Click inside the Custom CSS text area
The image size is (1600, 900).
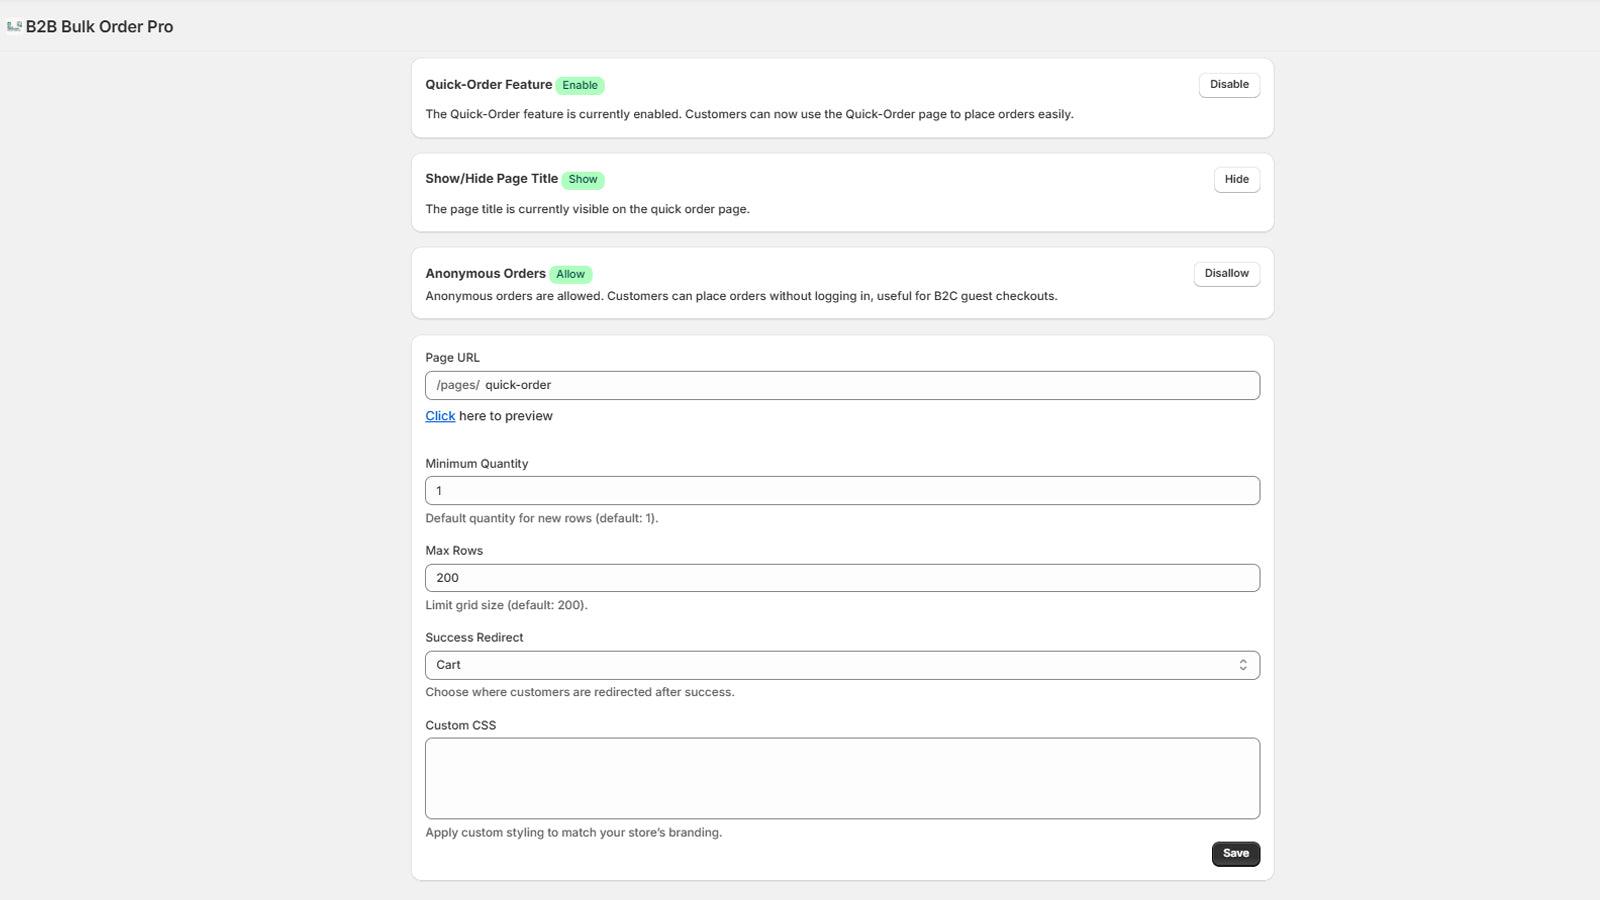point(843,778)
